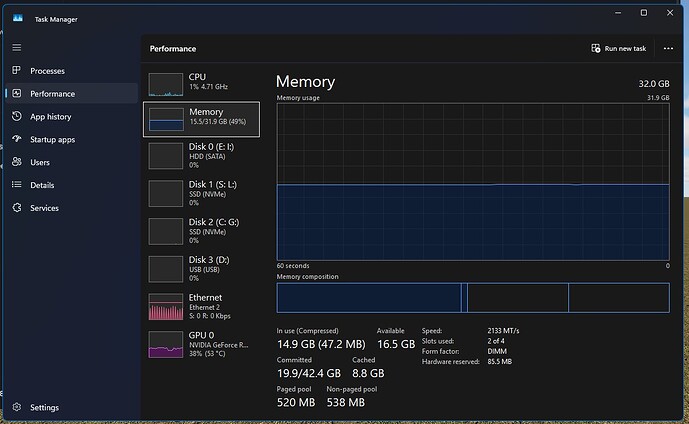Click the 2133 MT/s speed value
Viewport: 689px width, 424px height.
(503, 331)
